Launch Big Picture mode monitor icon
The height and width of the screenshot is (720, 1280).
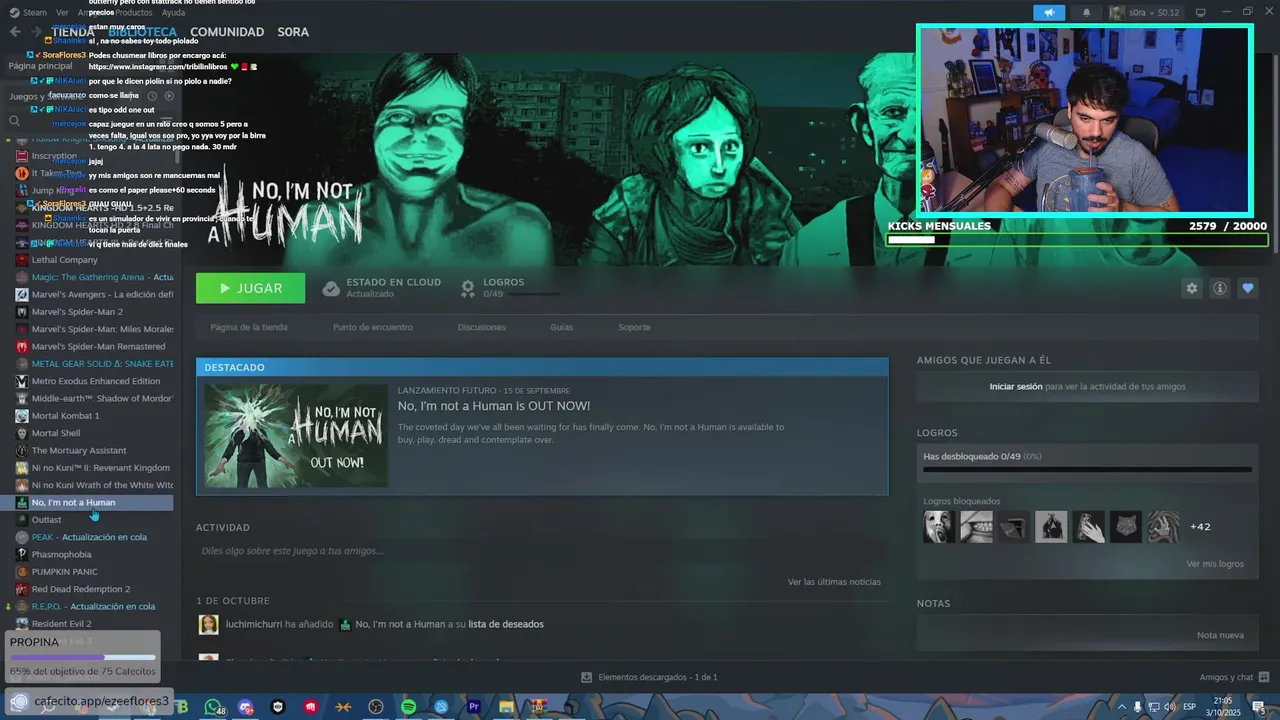pos(1201,13)
